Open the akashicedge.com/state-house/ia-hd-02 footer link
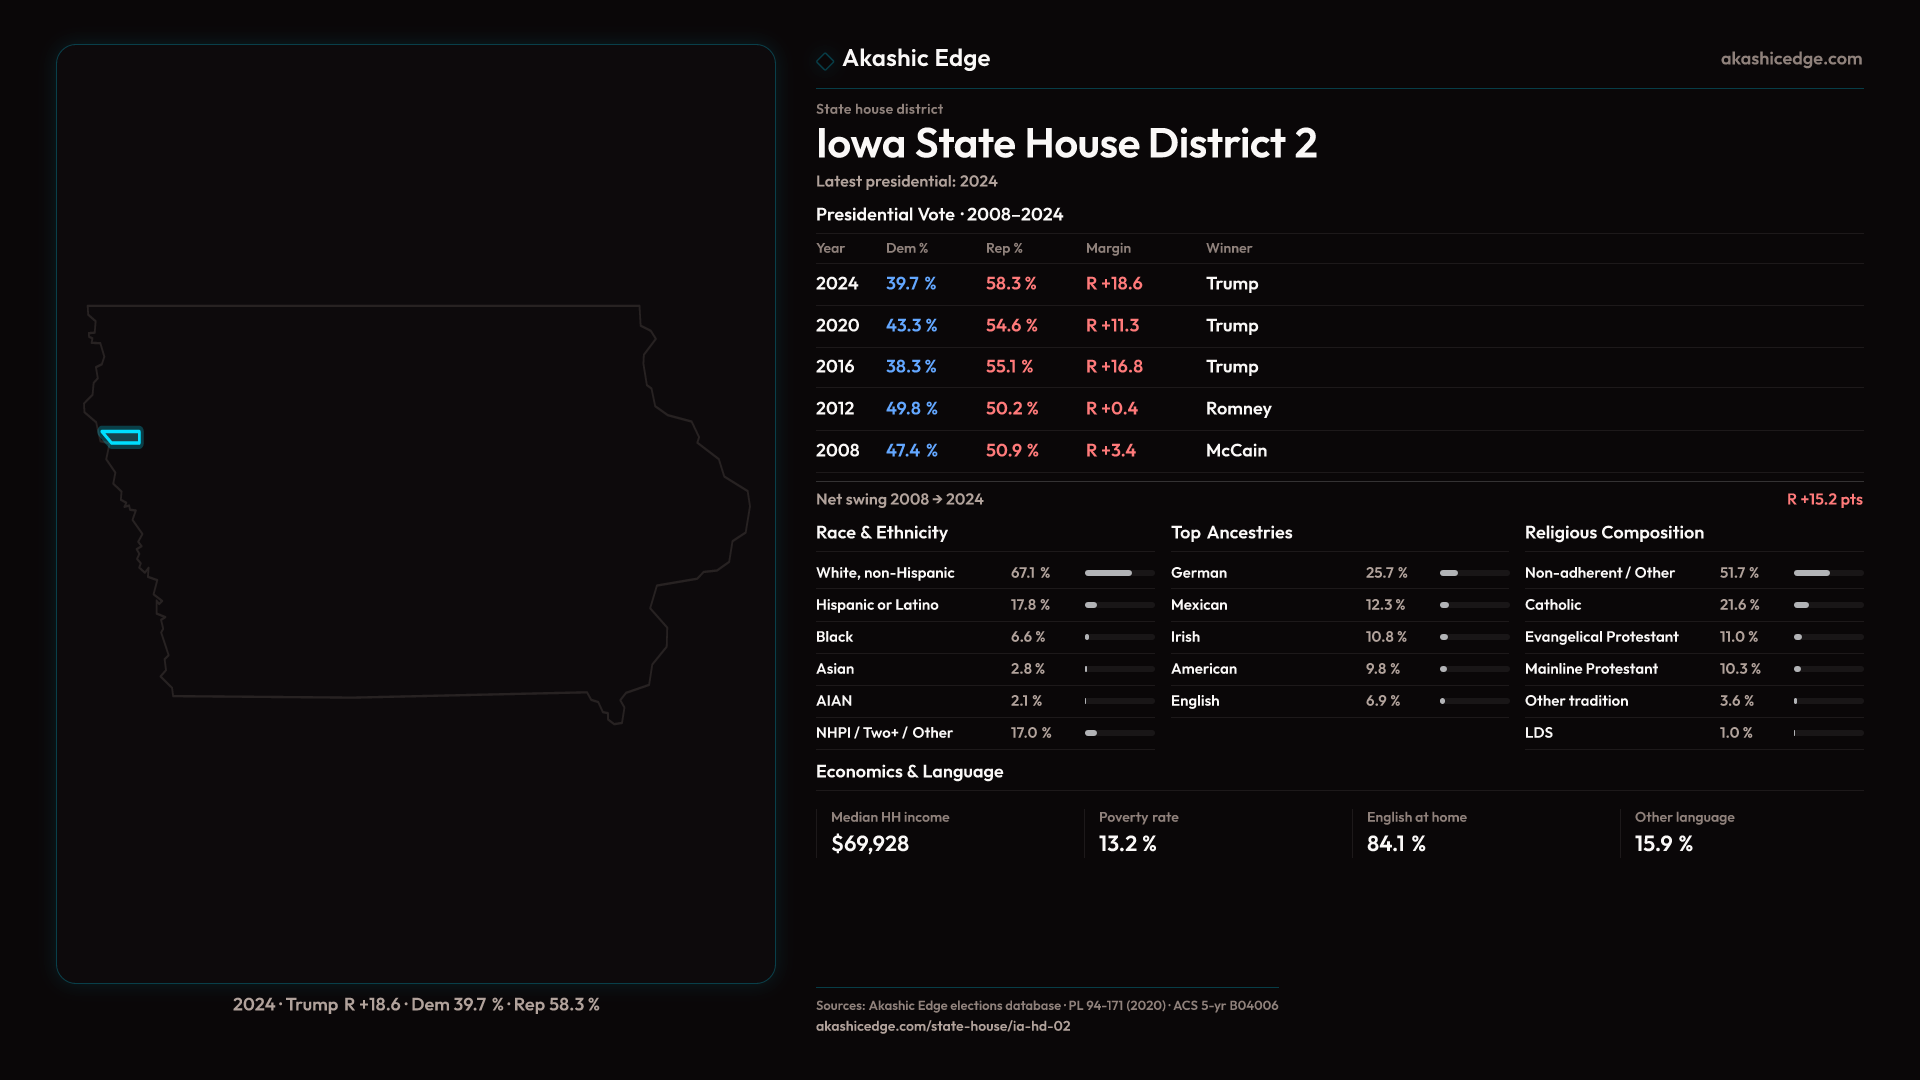Screen dimensions: 1920x1080 click(942, 1026)
